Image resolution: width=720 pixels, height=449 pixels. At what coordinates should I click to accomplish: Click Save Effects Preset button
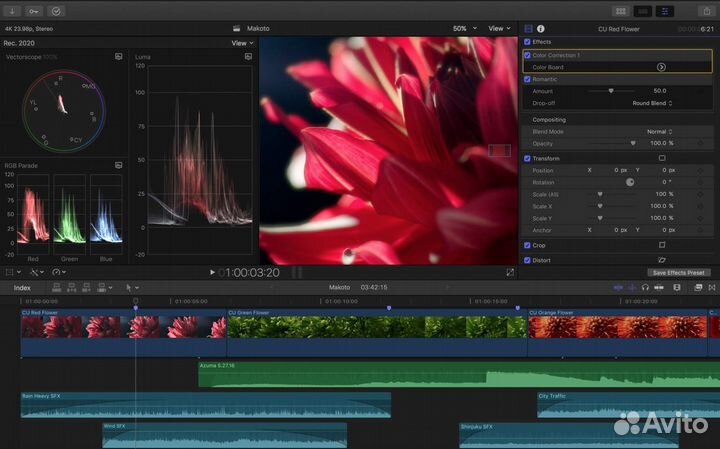(x=679, y=272)
